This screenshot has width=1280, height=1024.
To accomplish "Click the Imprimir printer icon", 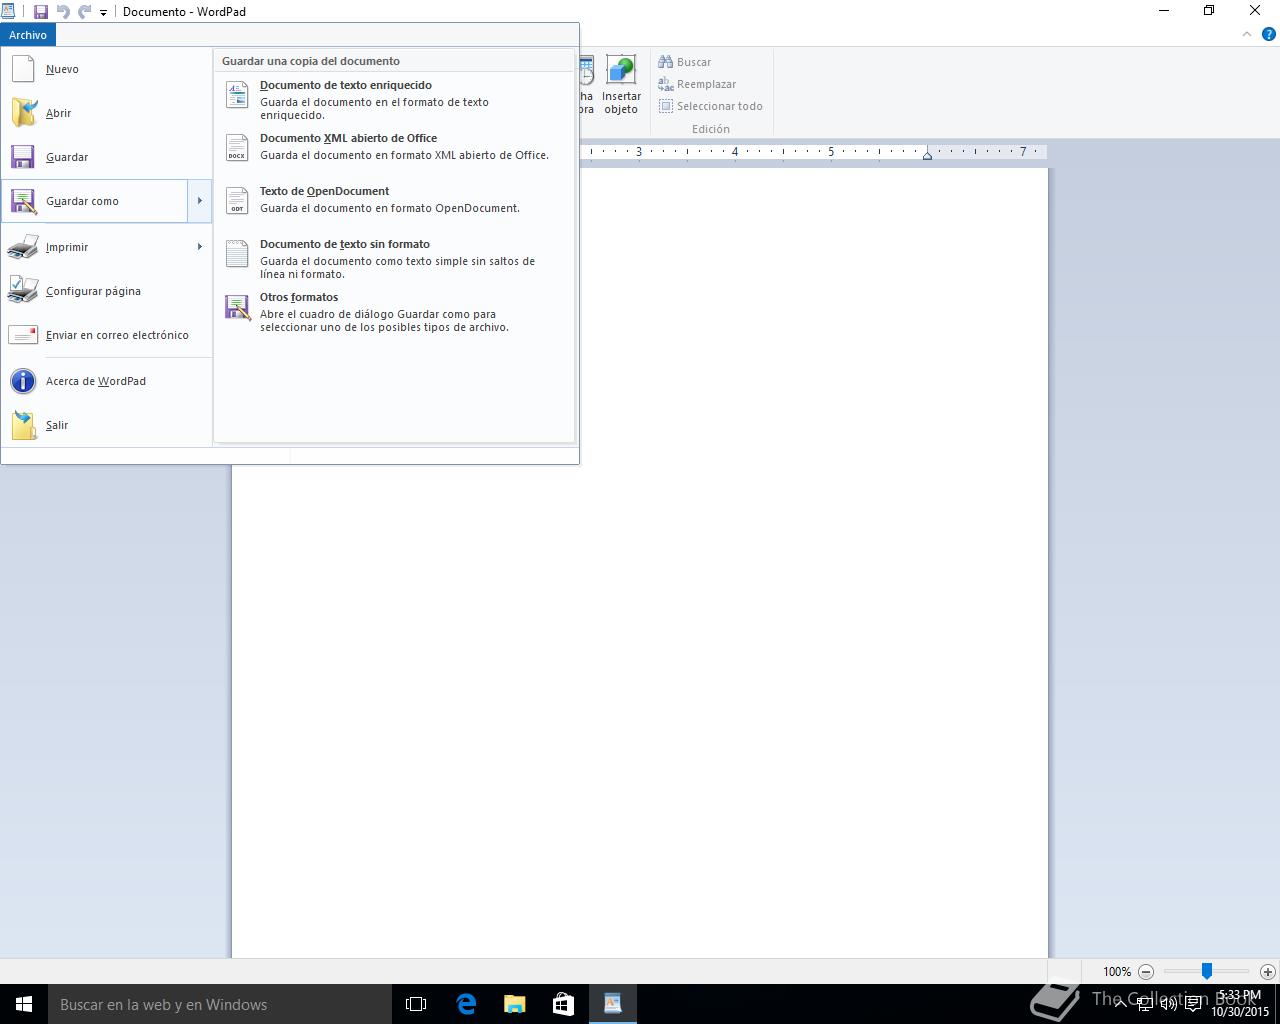I will click(x=23, y=247).
